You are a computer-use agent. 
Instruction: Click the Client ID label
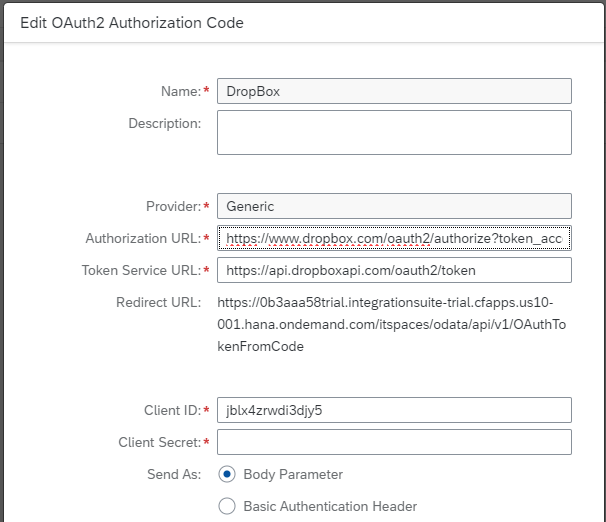pyautogui.click(x=171, y=410)
